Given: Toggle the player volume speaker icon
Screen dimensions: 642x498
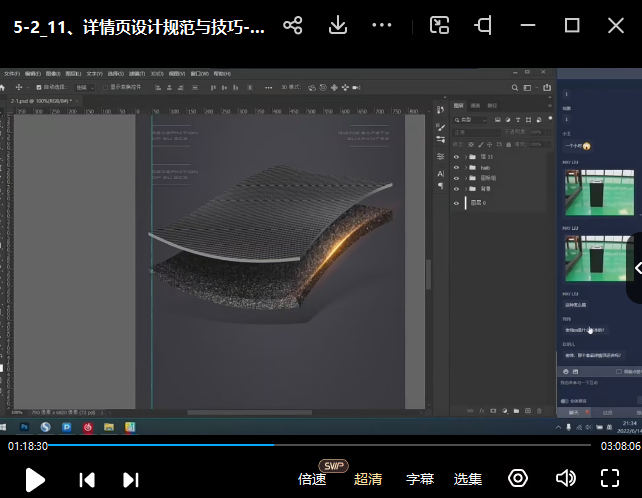Looking at the screenshot, I should pyautogui.click(x=566, y=478).
